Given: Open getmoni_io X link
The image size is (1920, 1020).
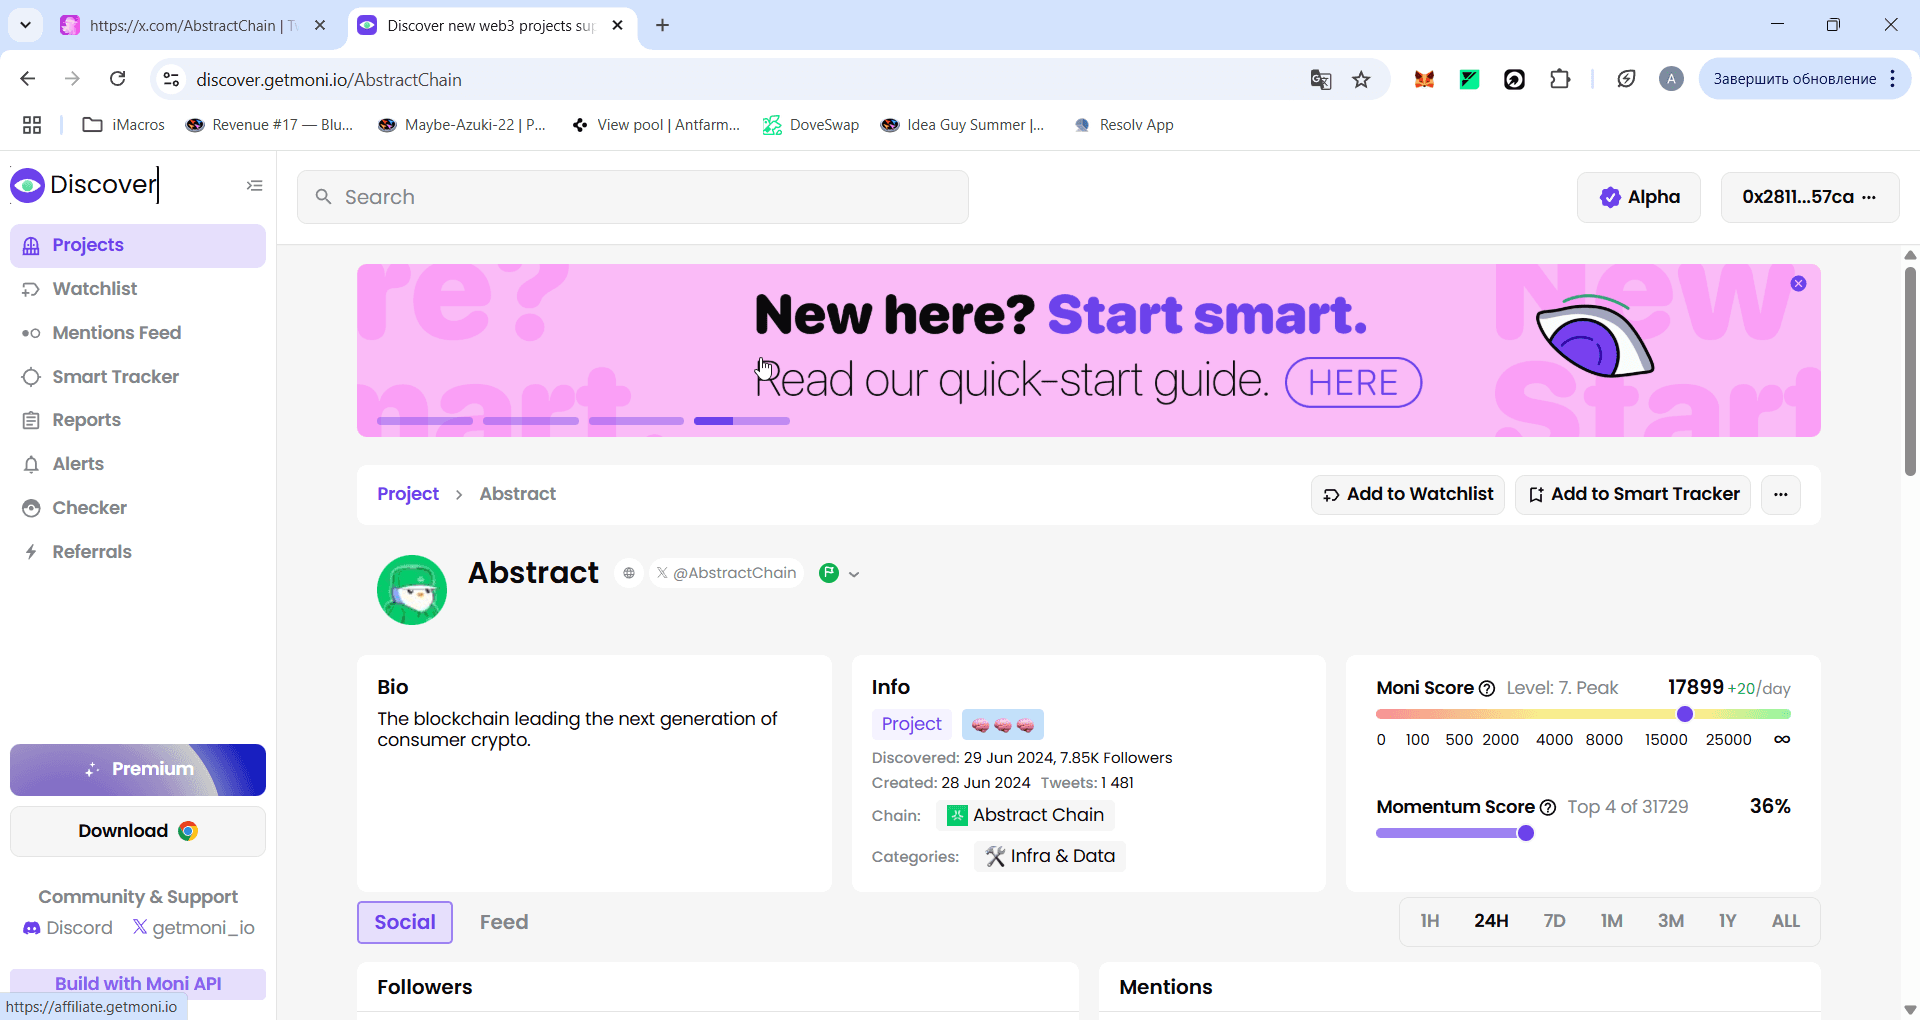Looking at the screenshot, I should click(194, 929).
